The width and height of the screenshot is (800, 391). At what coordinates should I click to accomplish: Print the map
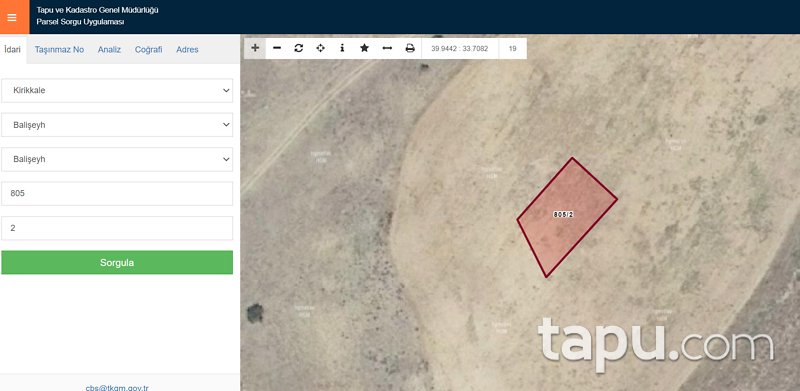click(x=410, y=48)
